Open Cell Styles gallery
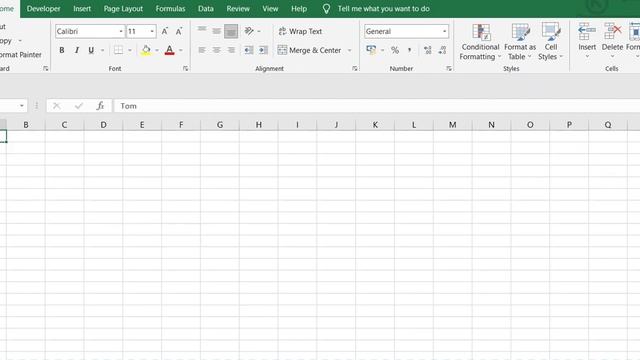 [550, 42]
